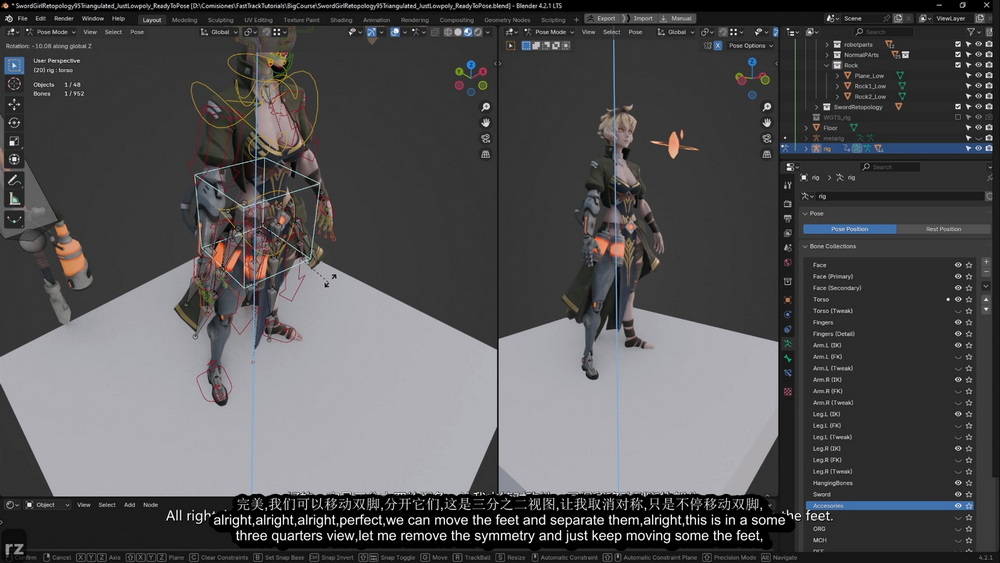
Task: Star the Fingers bone collection
Action: point(969,322)
